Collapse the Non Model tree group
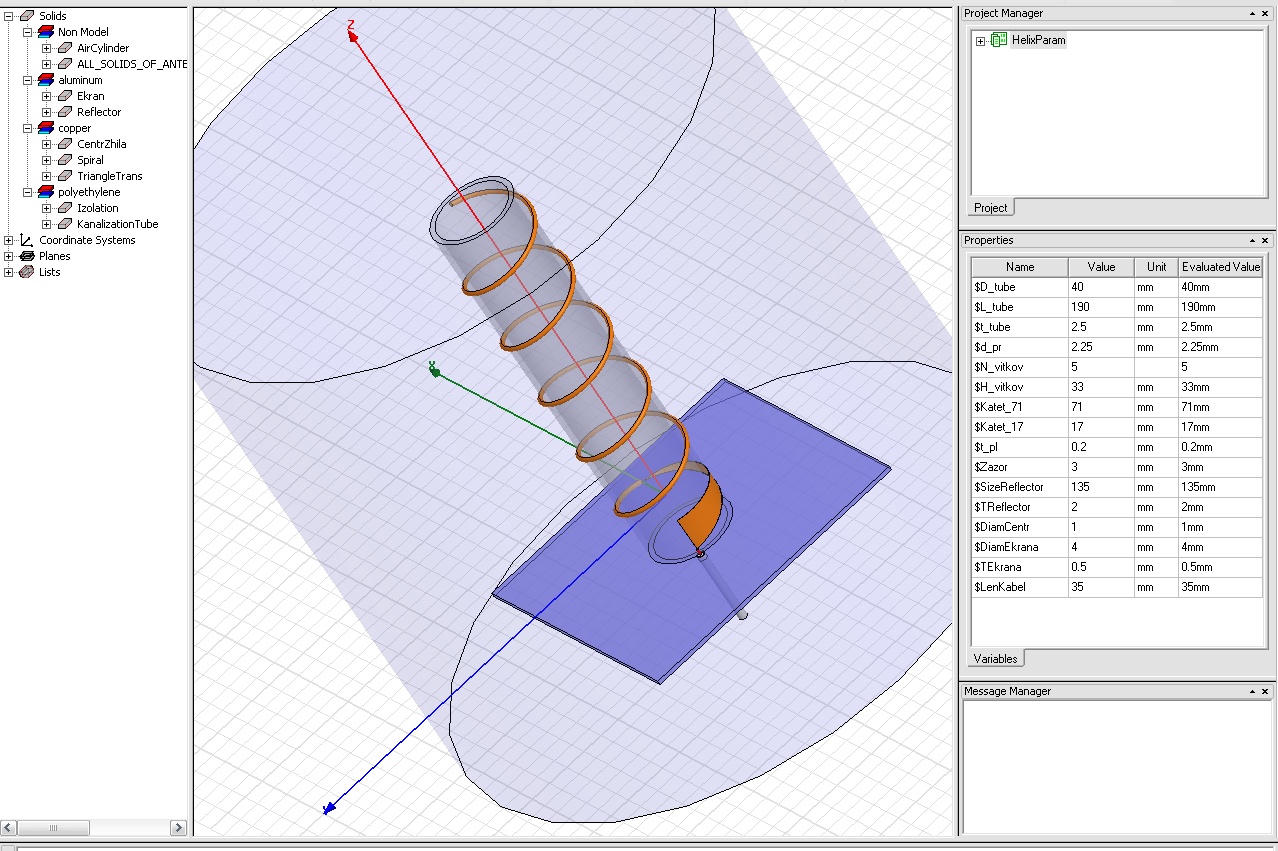The width and height of the screenshot is (1278, 851). pos(28,32)
